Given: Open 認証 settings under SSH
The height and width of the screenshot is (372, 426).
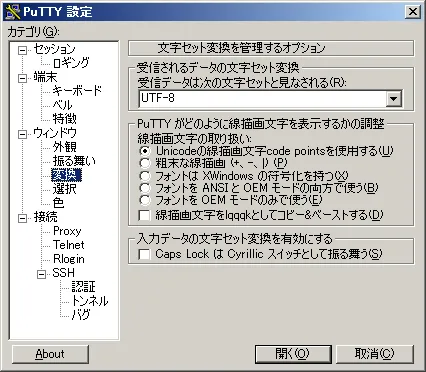Looking at the screenshot, I should [84, 287].
